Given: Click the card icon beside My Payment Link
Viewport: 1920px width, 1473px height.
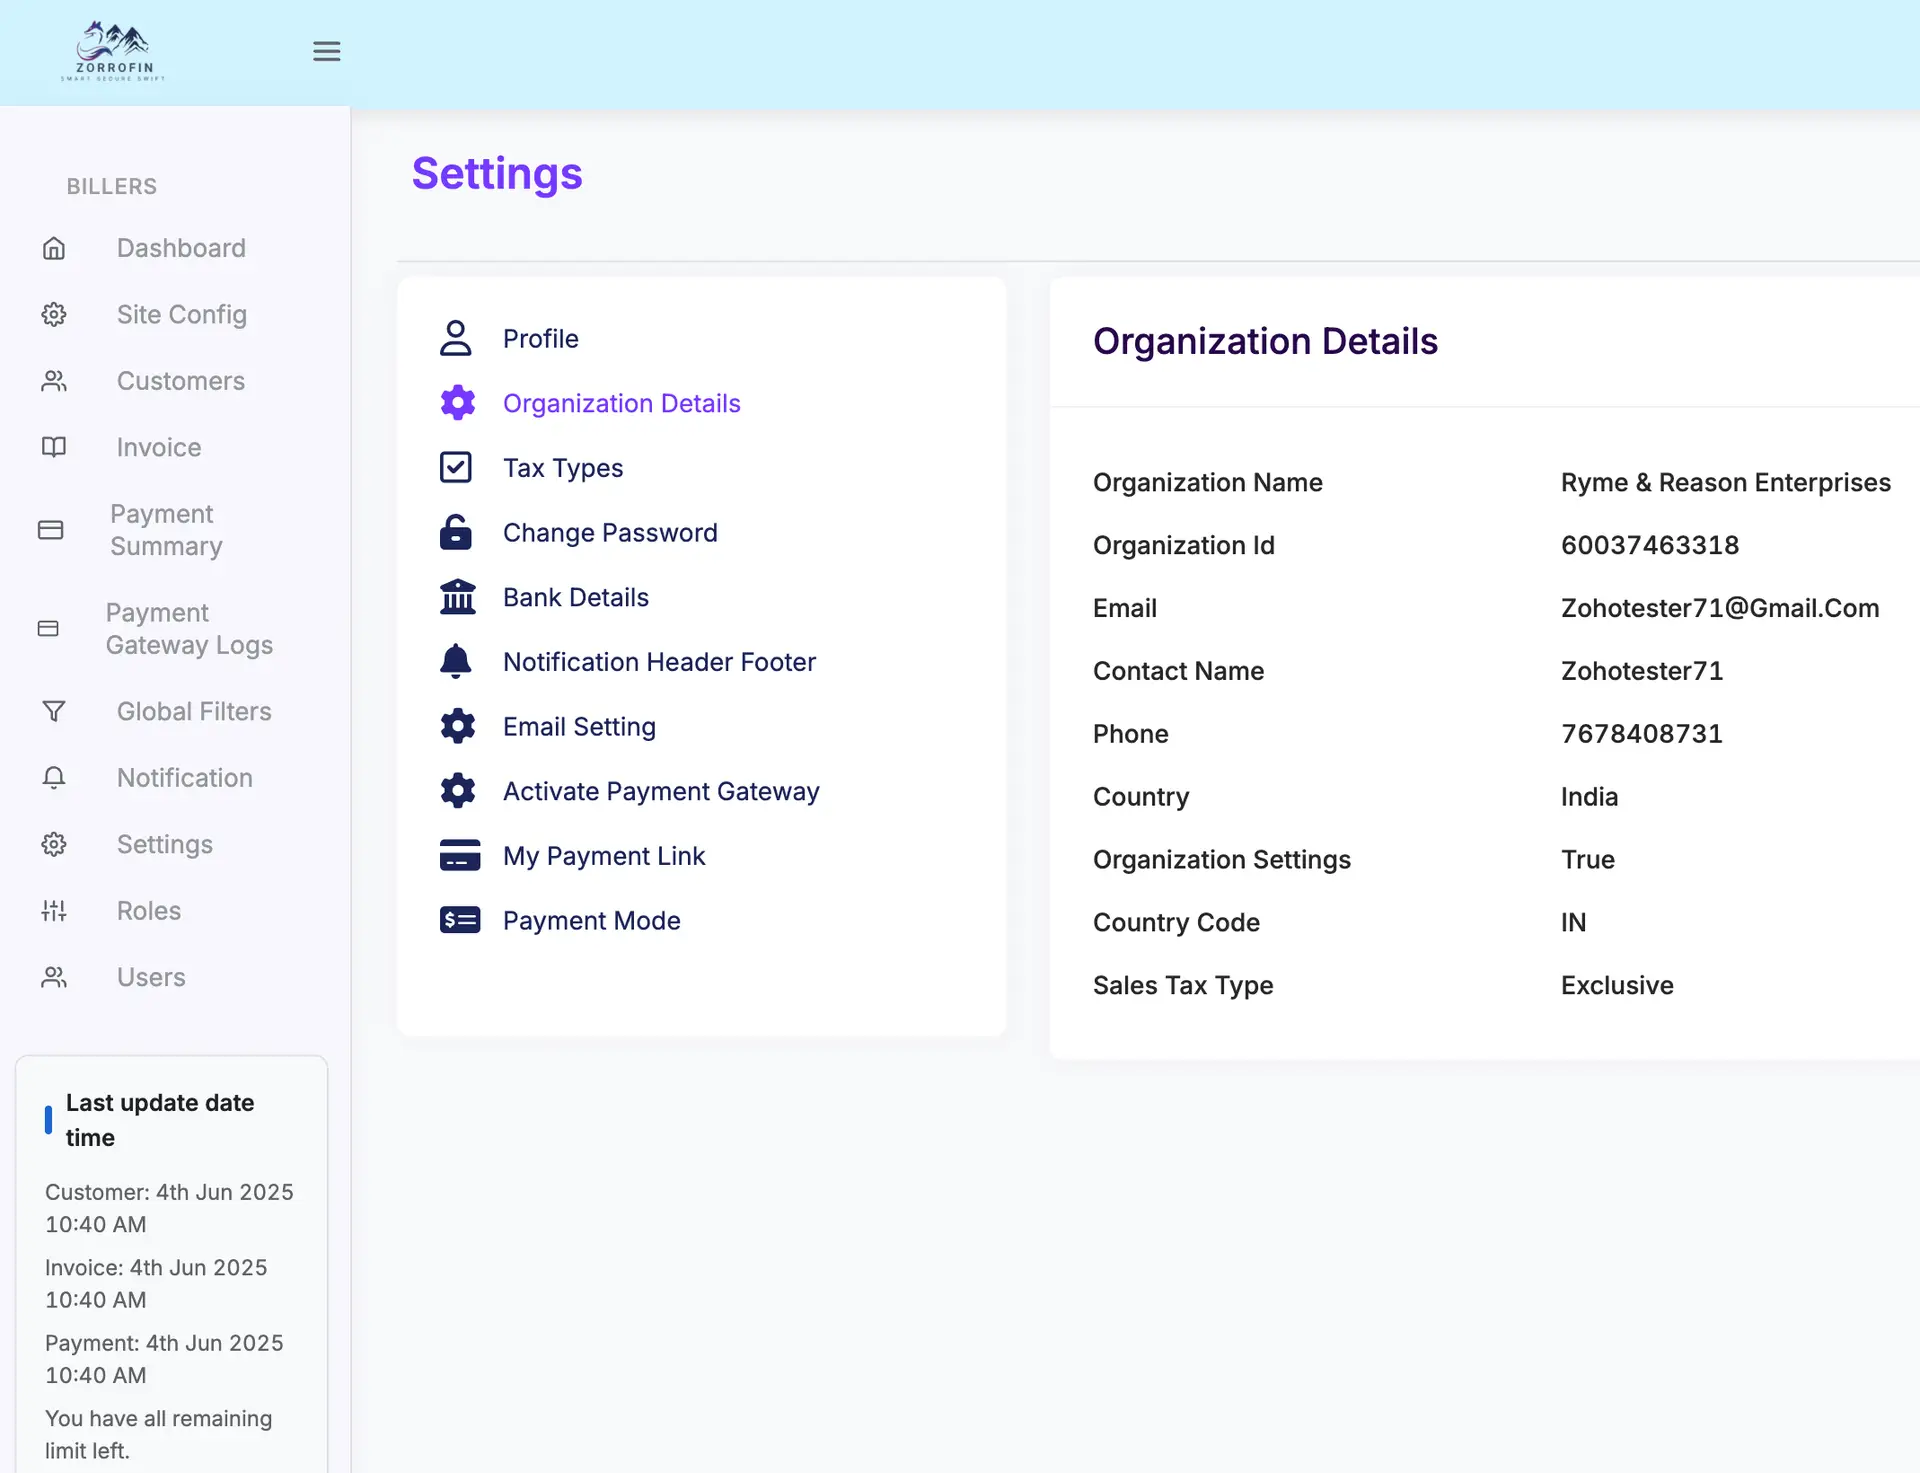Looking at the screenshot, I should 459,856.
